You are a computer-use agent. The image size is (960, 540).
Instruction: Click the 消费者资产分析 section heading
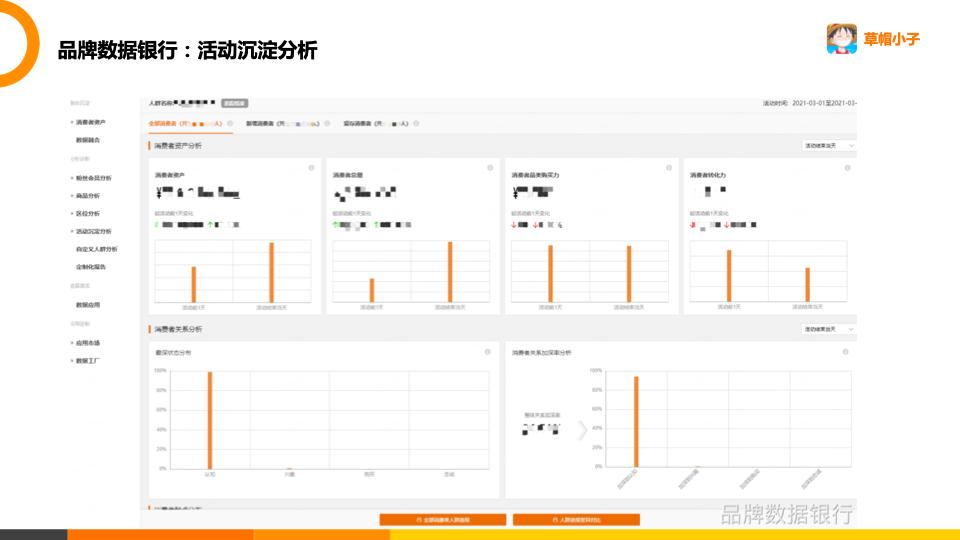point(178,146)
